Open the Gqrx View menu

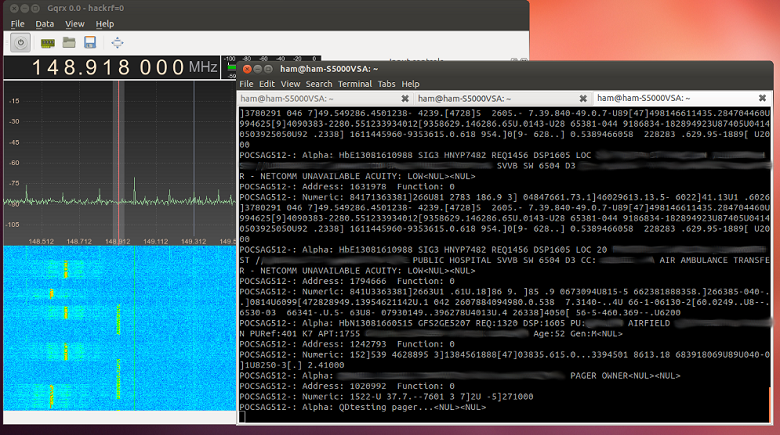click(x=75, y=23)
